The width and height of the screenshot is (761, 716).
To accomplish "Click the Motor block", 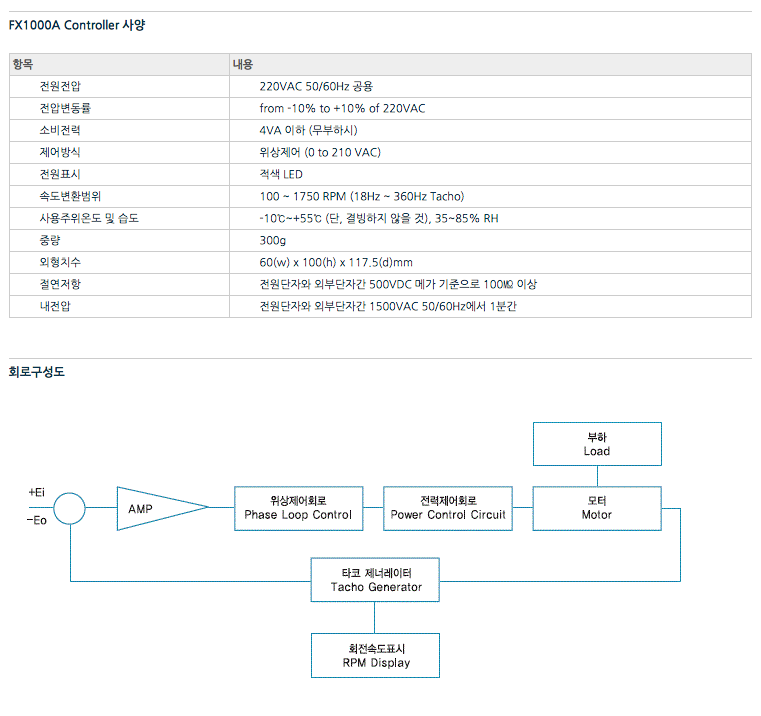I will [596, 508].
